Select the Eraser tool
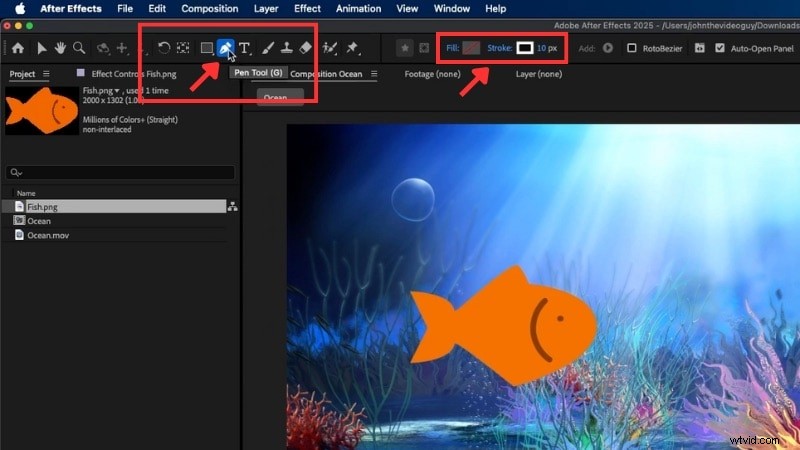800x450 pixels. (x=305, y=48)
